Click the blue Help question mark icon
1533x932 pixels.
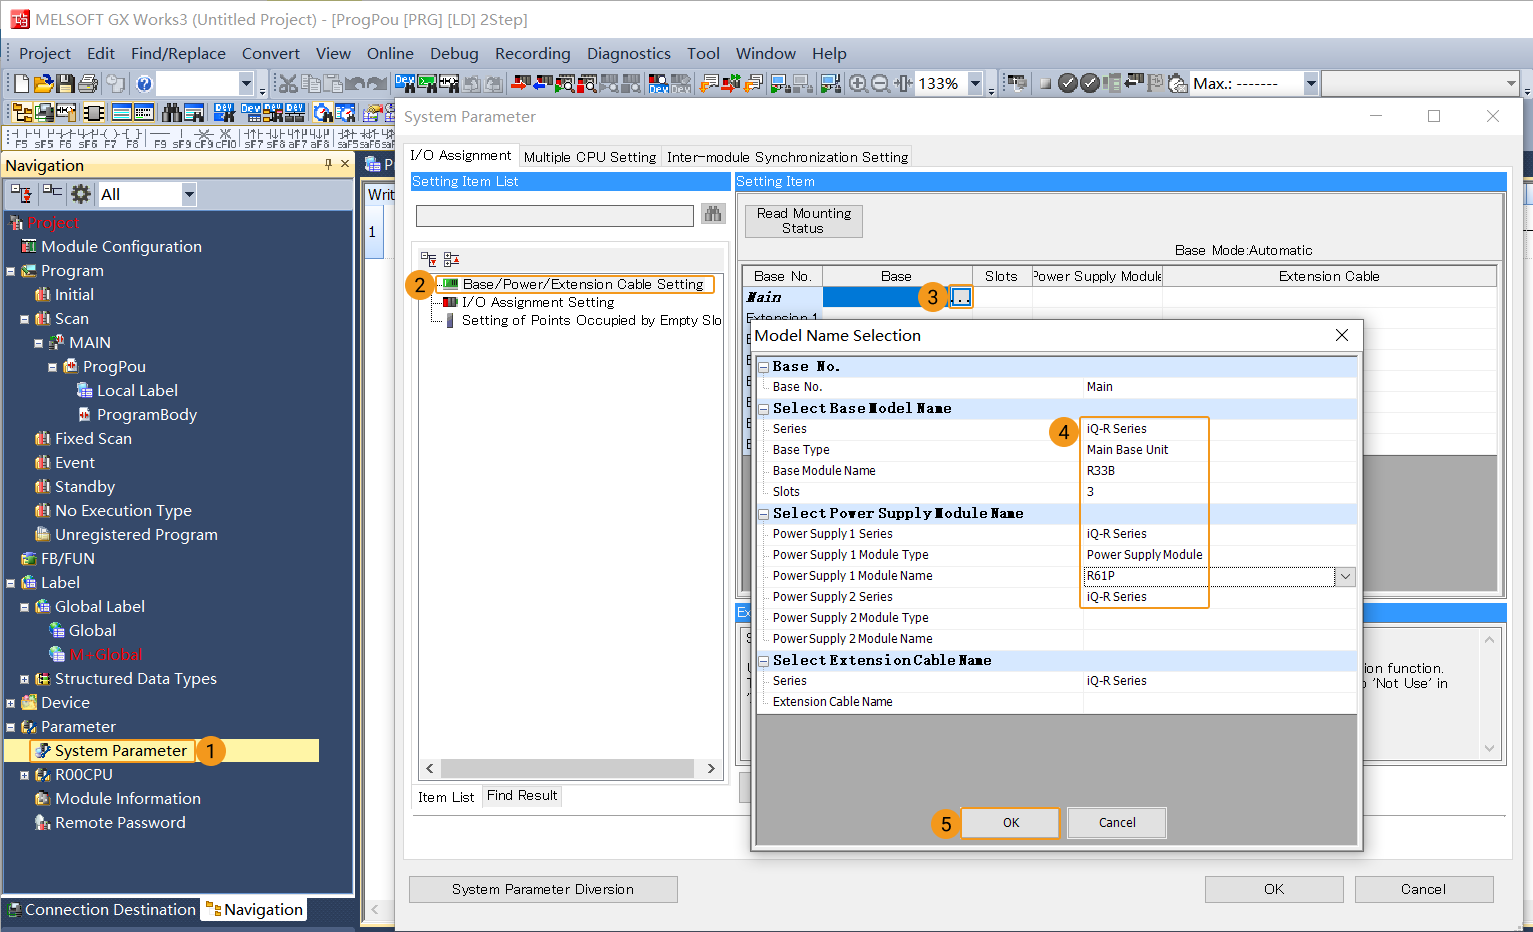(x=144, y=84)
